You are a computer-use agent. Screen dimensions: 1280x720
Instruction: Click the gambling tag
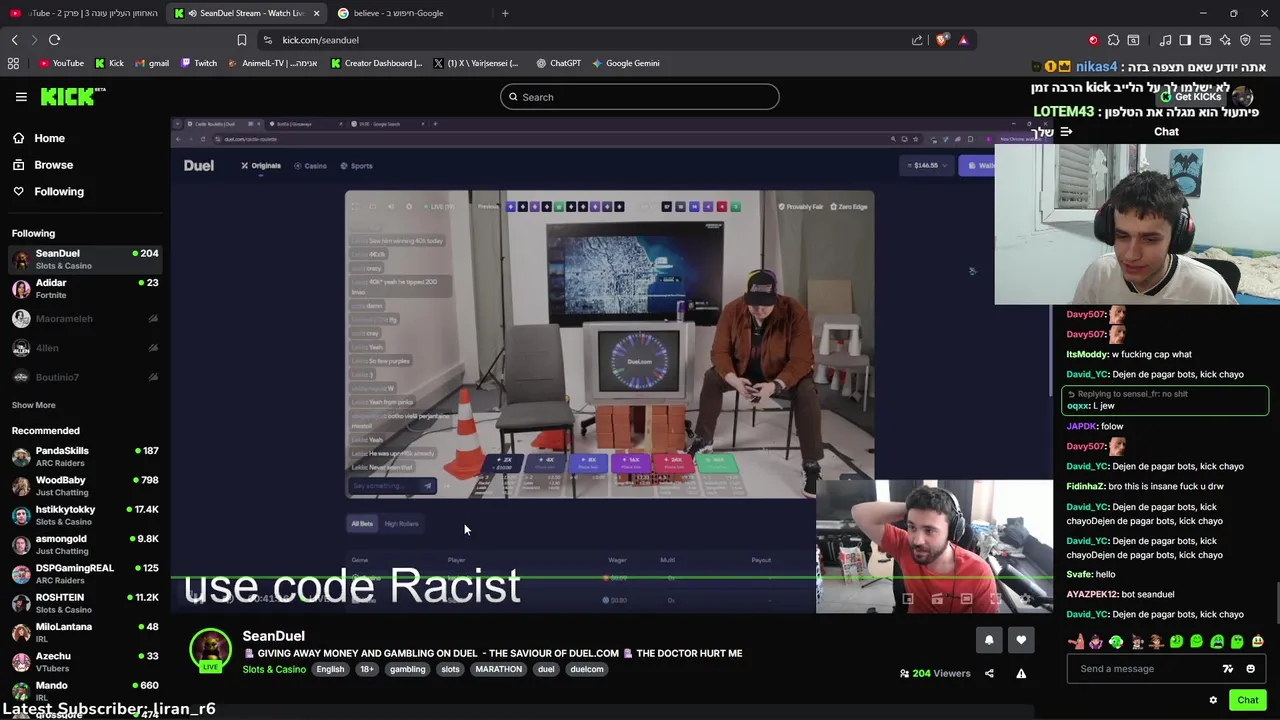coord(407,669)
